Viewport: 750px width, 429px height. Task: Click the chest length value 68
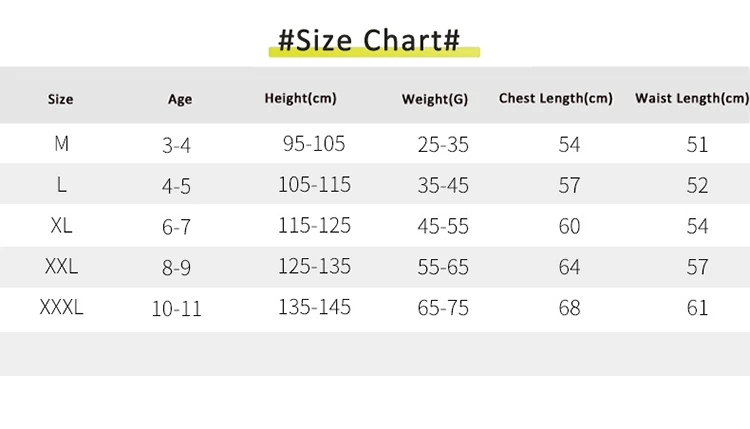click(569, 308)
